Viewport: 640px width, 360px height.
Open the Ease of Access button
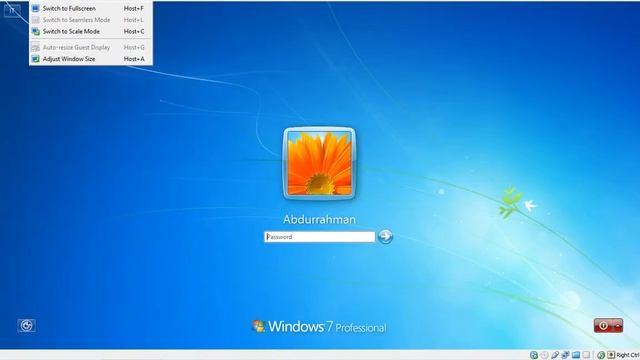[x=27, y=325]
